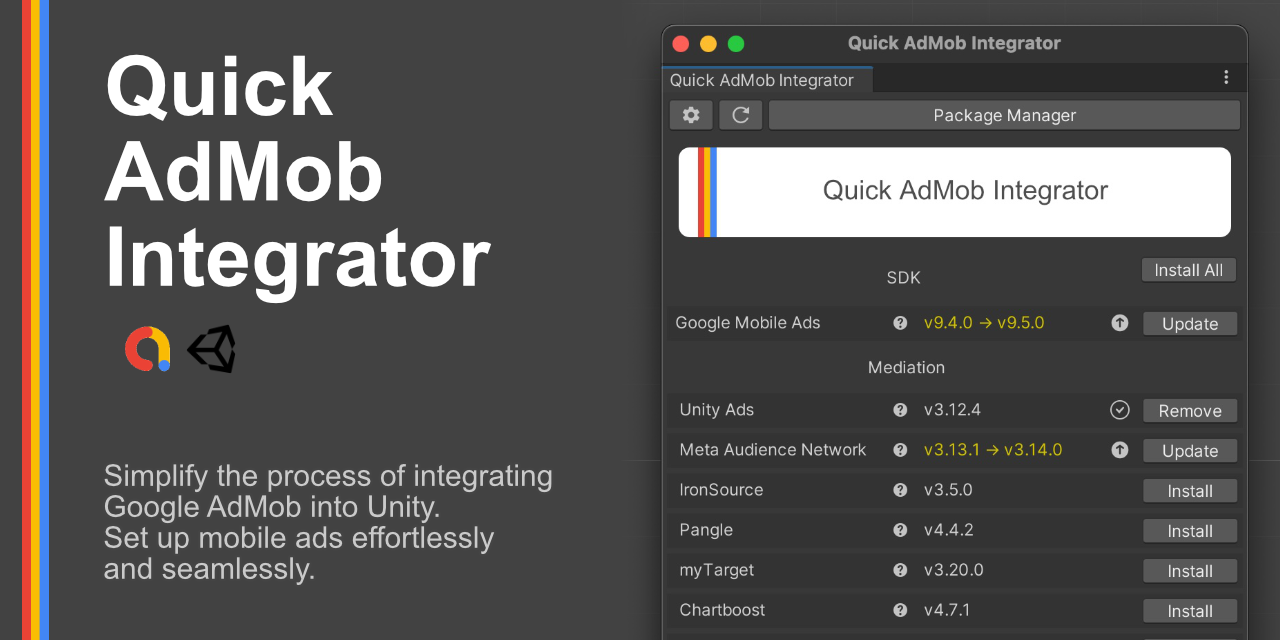Click help icon next to IronSource
The width and height of the screenshot is (1280, 640).
[900, 490]
